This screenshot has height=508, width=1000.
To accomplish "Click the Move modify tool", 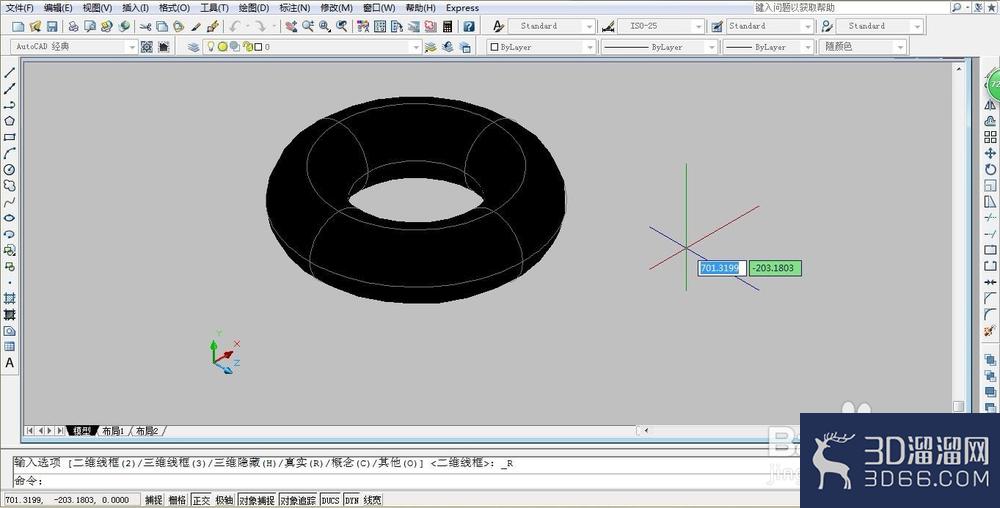I will pyautogui.click(x=990, y=154).
